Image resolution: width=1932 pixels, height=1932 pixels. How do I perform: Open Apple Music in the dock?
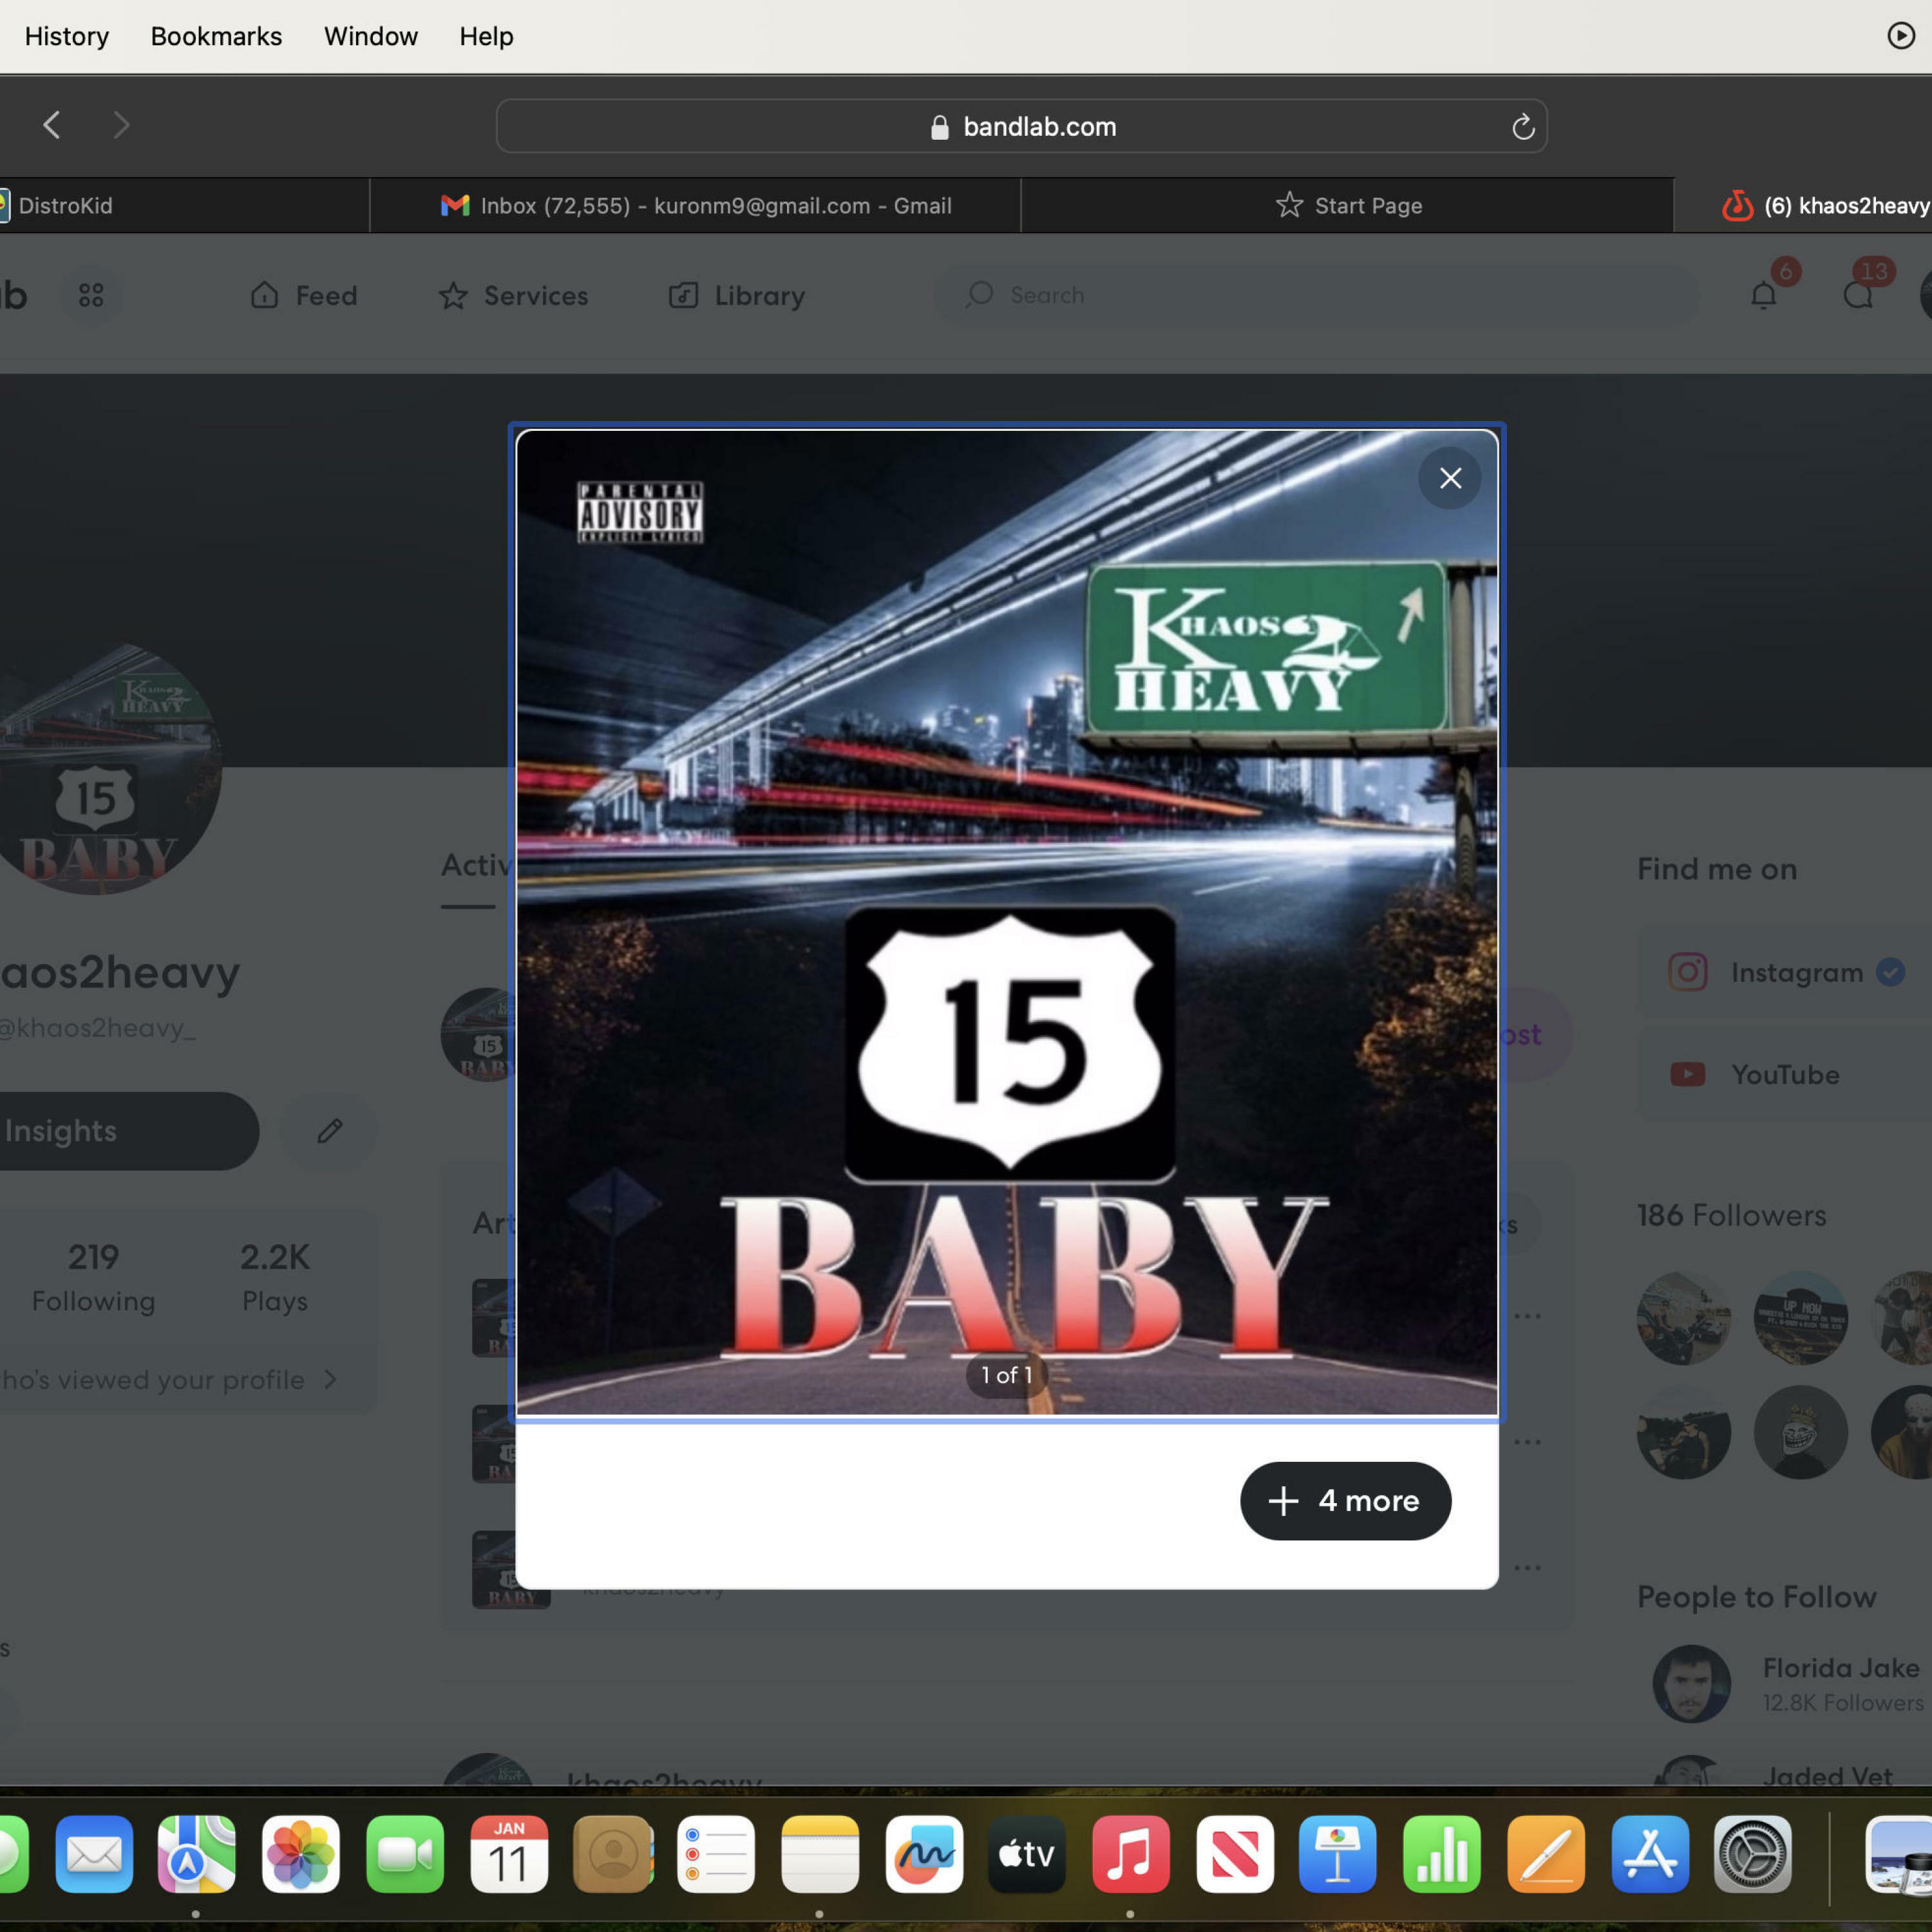(1130, 1853)
